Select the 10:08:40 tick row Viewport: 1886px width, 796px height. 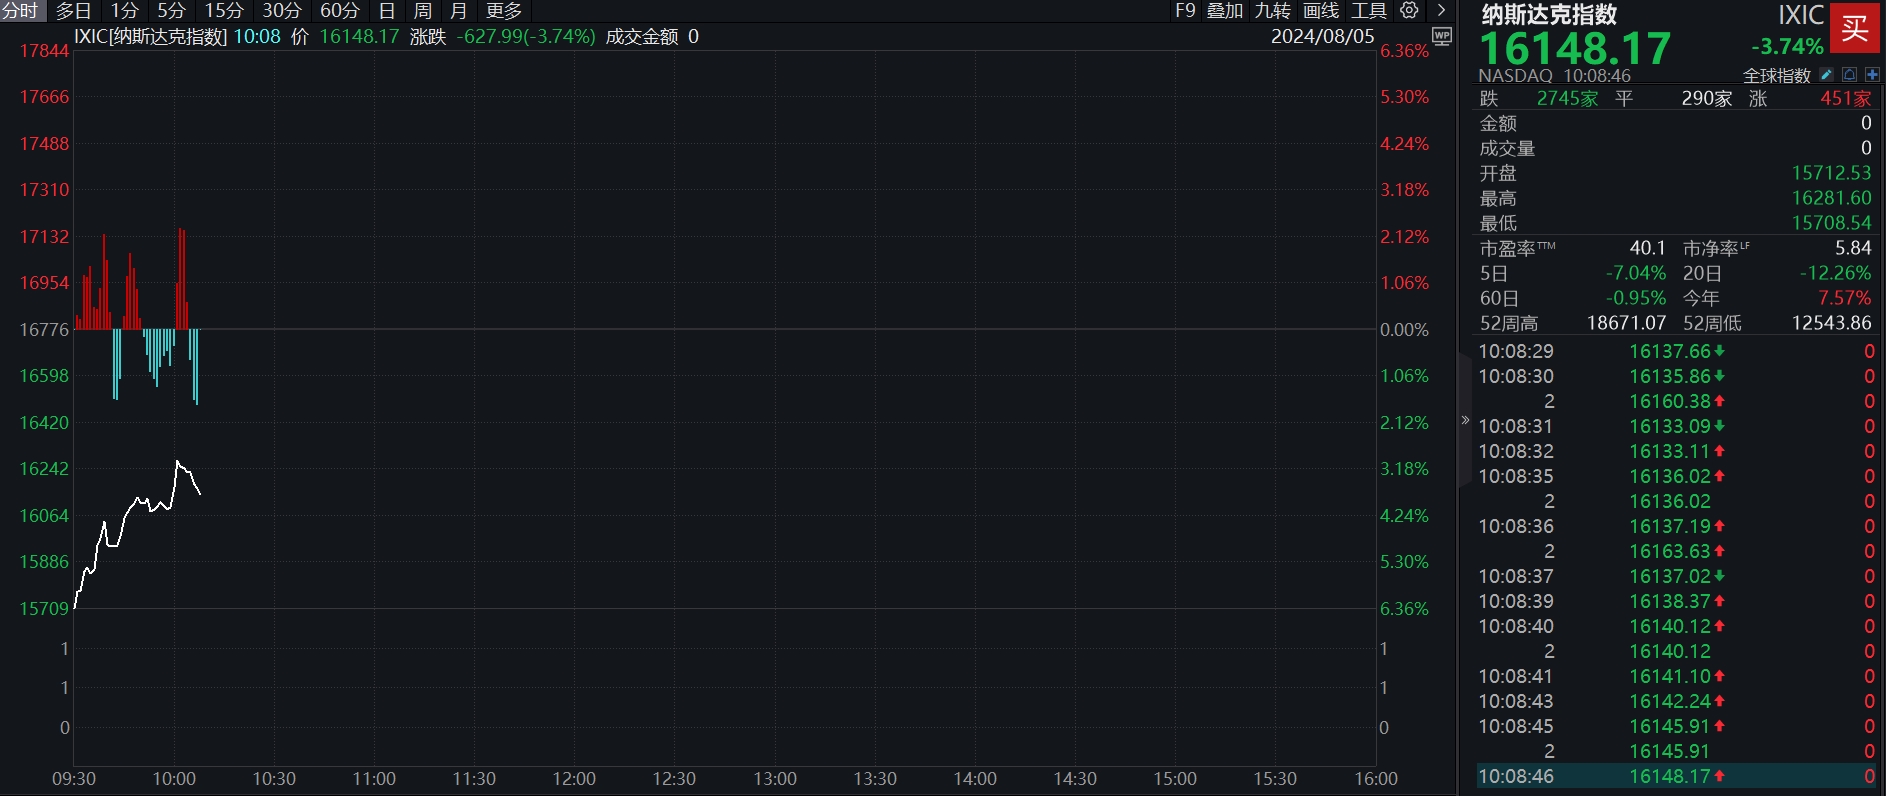[1677, 626]
